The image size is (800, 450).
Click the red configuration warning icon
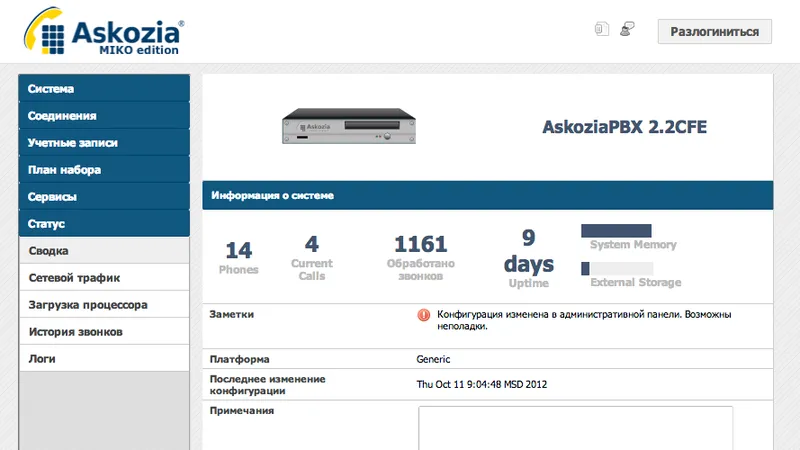(423, 315)
